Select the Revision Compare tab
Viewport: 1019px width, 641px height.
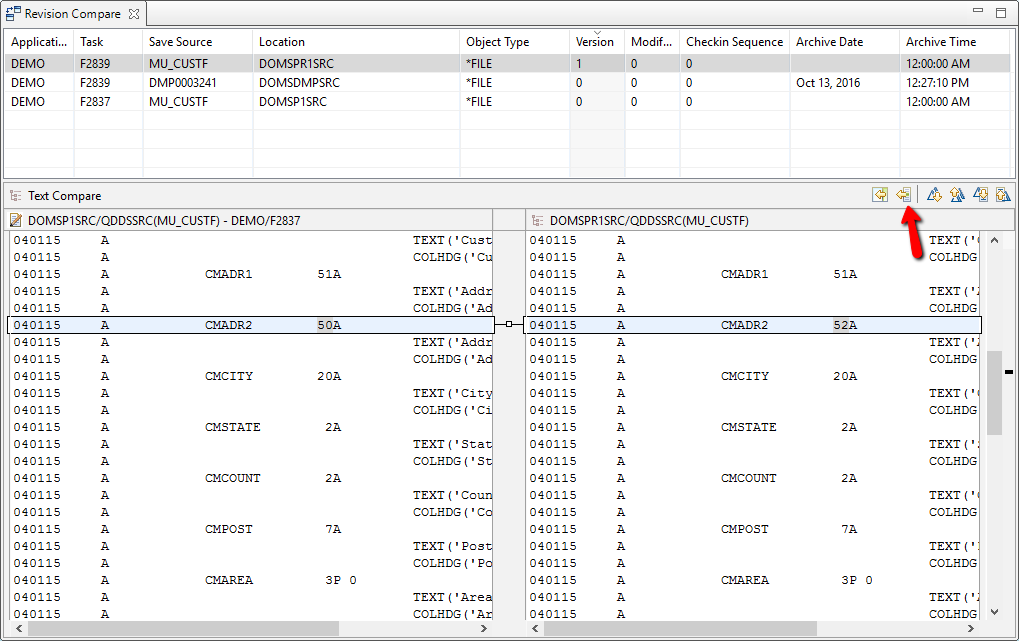(x=70, y=14)
